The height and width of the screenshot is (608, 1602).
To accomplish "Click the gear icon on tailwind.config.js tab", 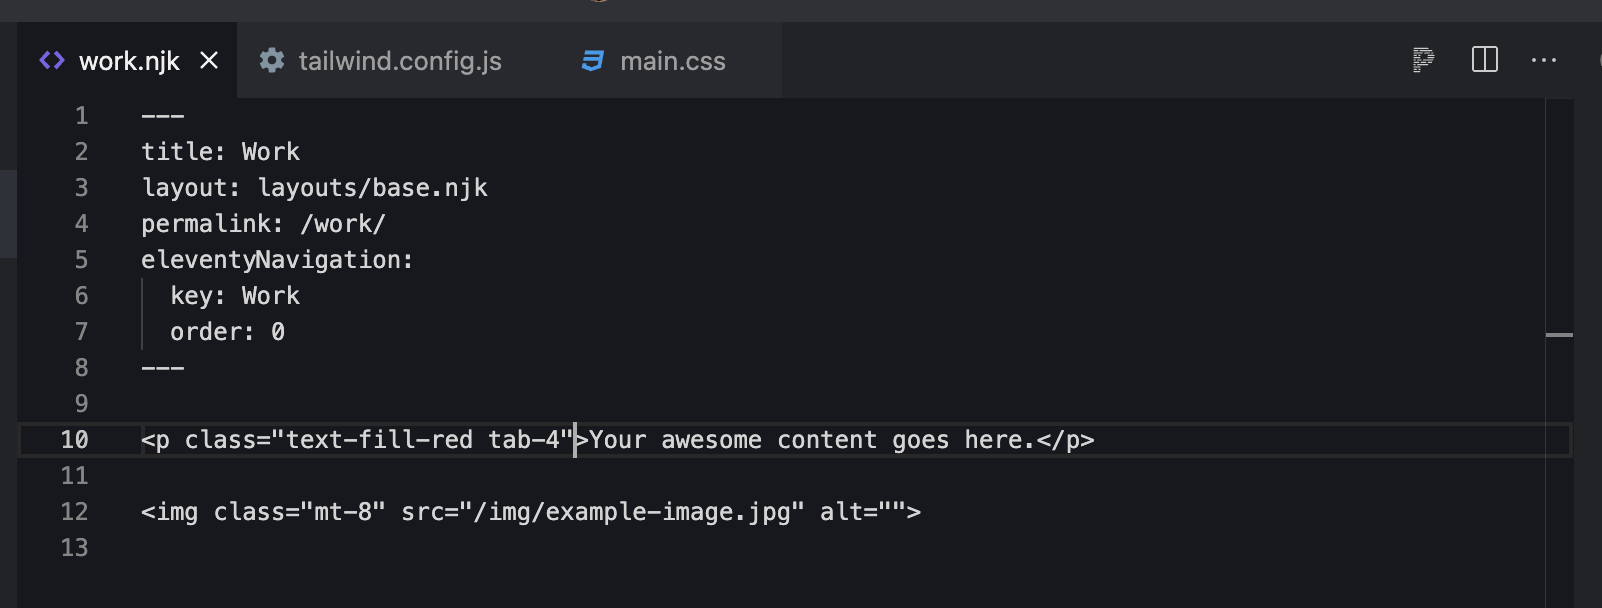I will pos(271,60).
